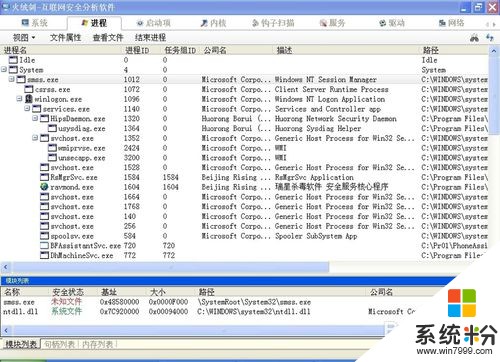The width and height of the screenshot is (500, 362).
Task: Switch to the 句柄列表 bottom tab
Action: pos(60,344)
